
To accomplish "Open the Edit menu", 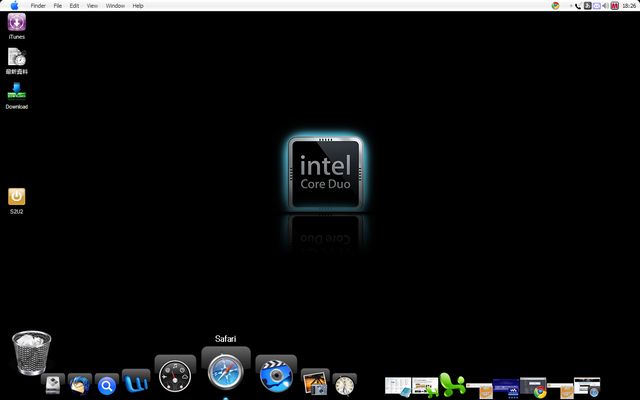I will (x=74, y=6).
